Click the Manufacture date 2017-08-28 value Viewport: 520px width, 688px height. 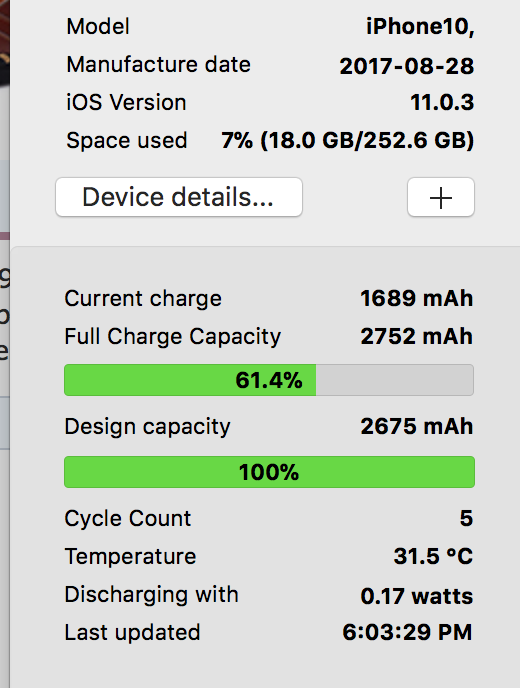click(x=407, y=66)
